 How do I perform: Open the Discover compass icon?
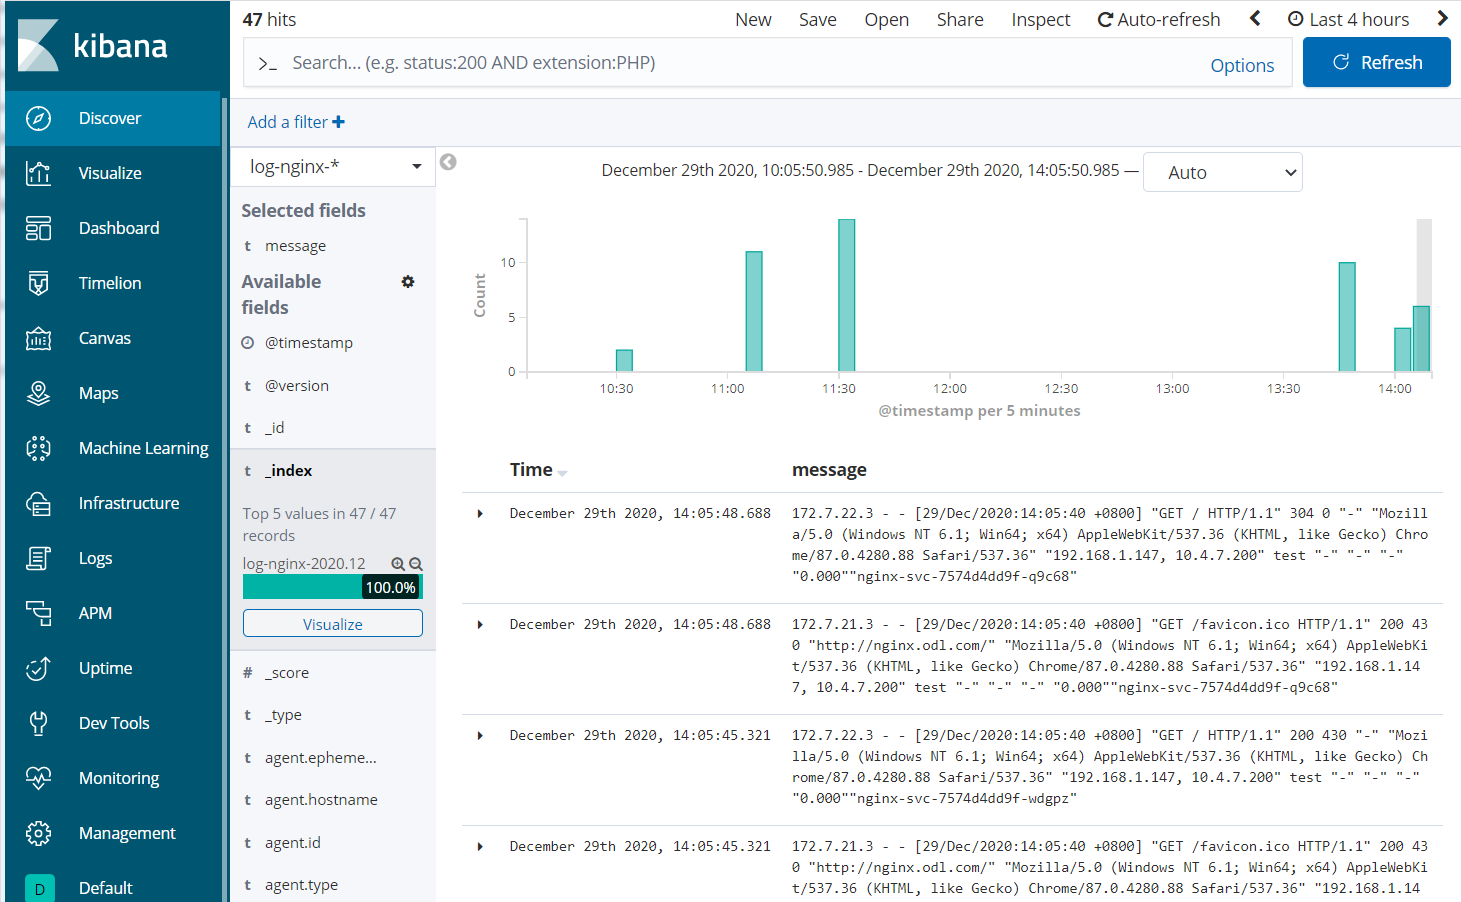point(38,118)
